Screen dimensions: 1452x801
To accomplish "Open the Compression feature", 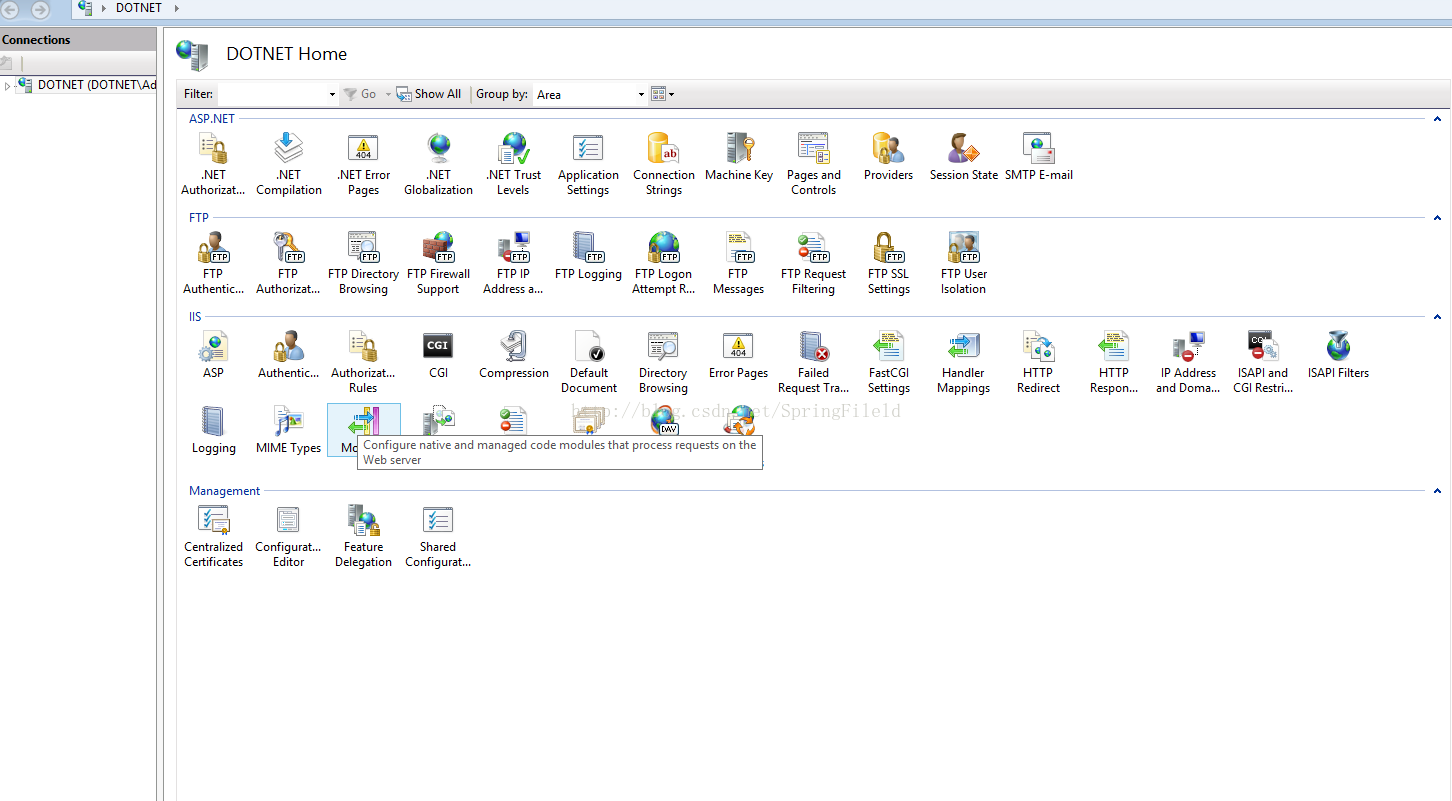I will click(514, 356).
